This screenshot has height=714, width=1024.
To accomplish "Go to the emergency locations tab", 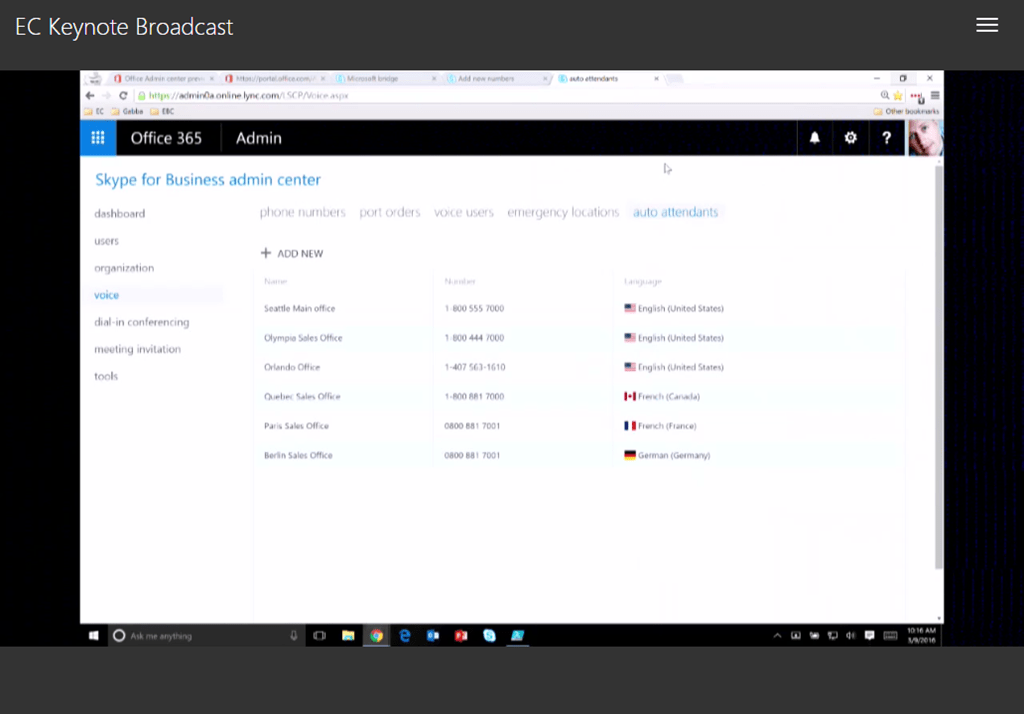I will point(562,212).
